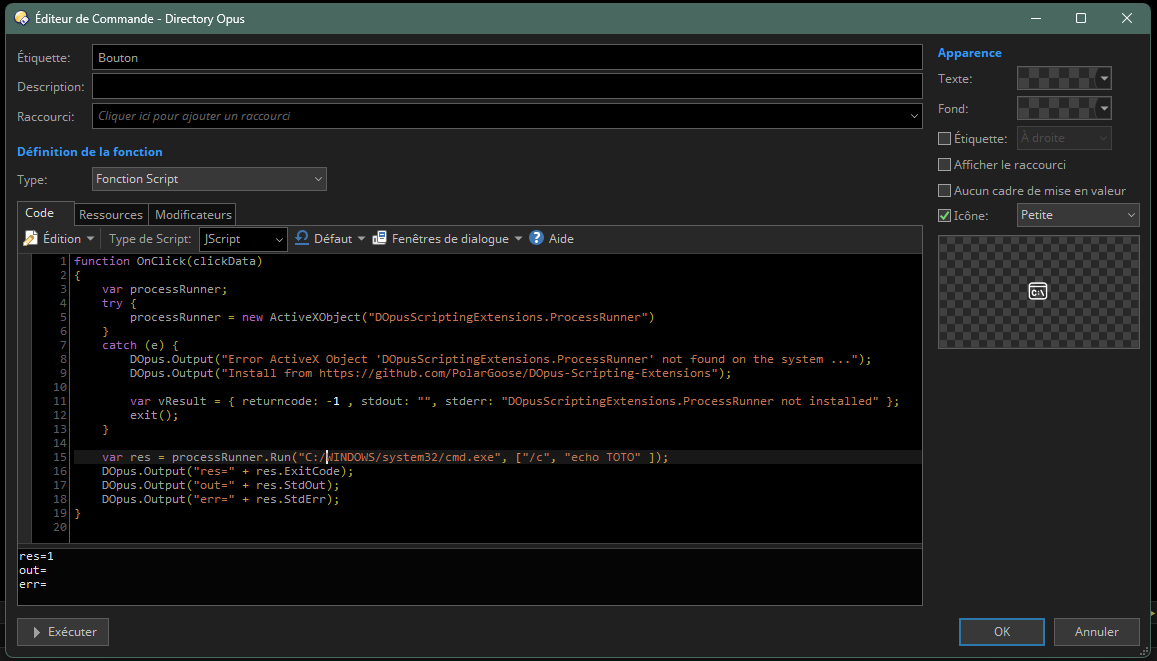Click the line starting "var res = processRunner.Run"
The image size is (1157, 661).
(385, 457)
